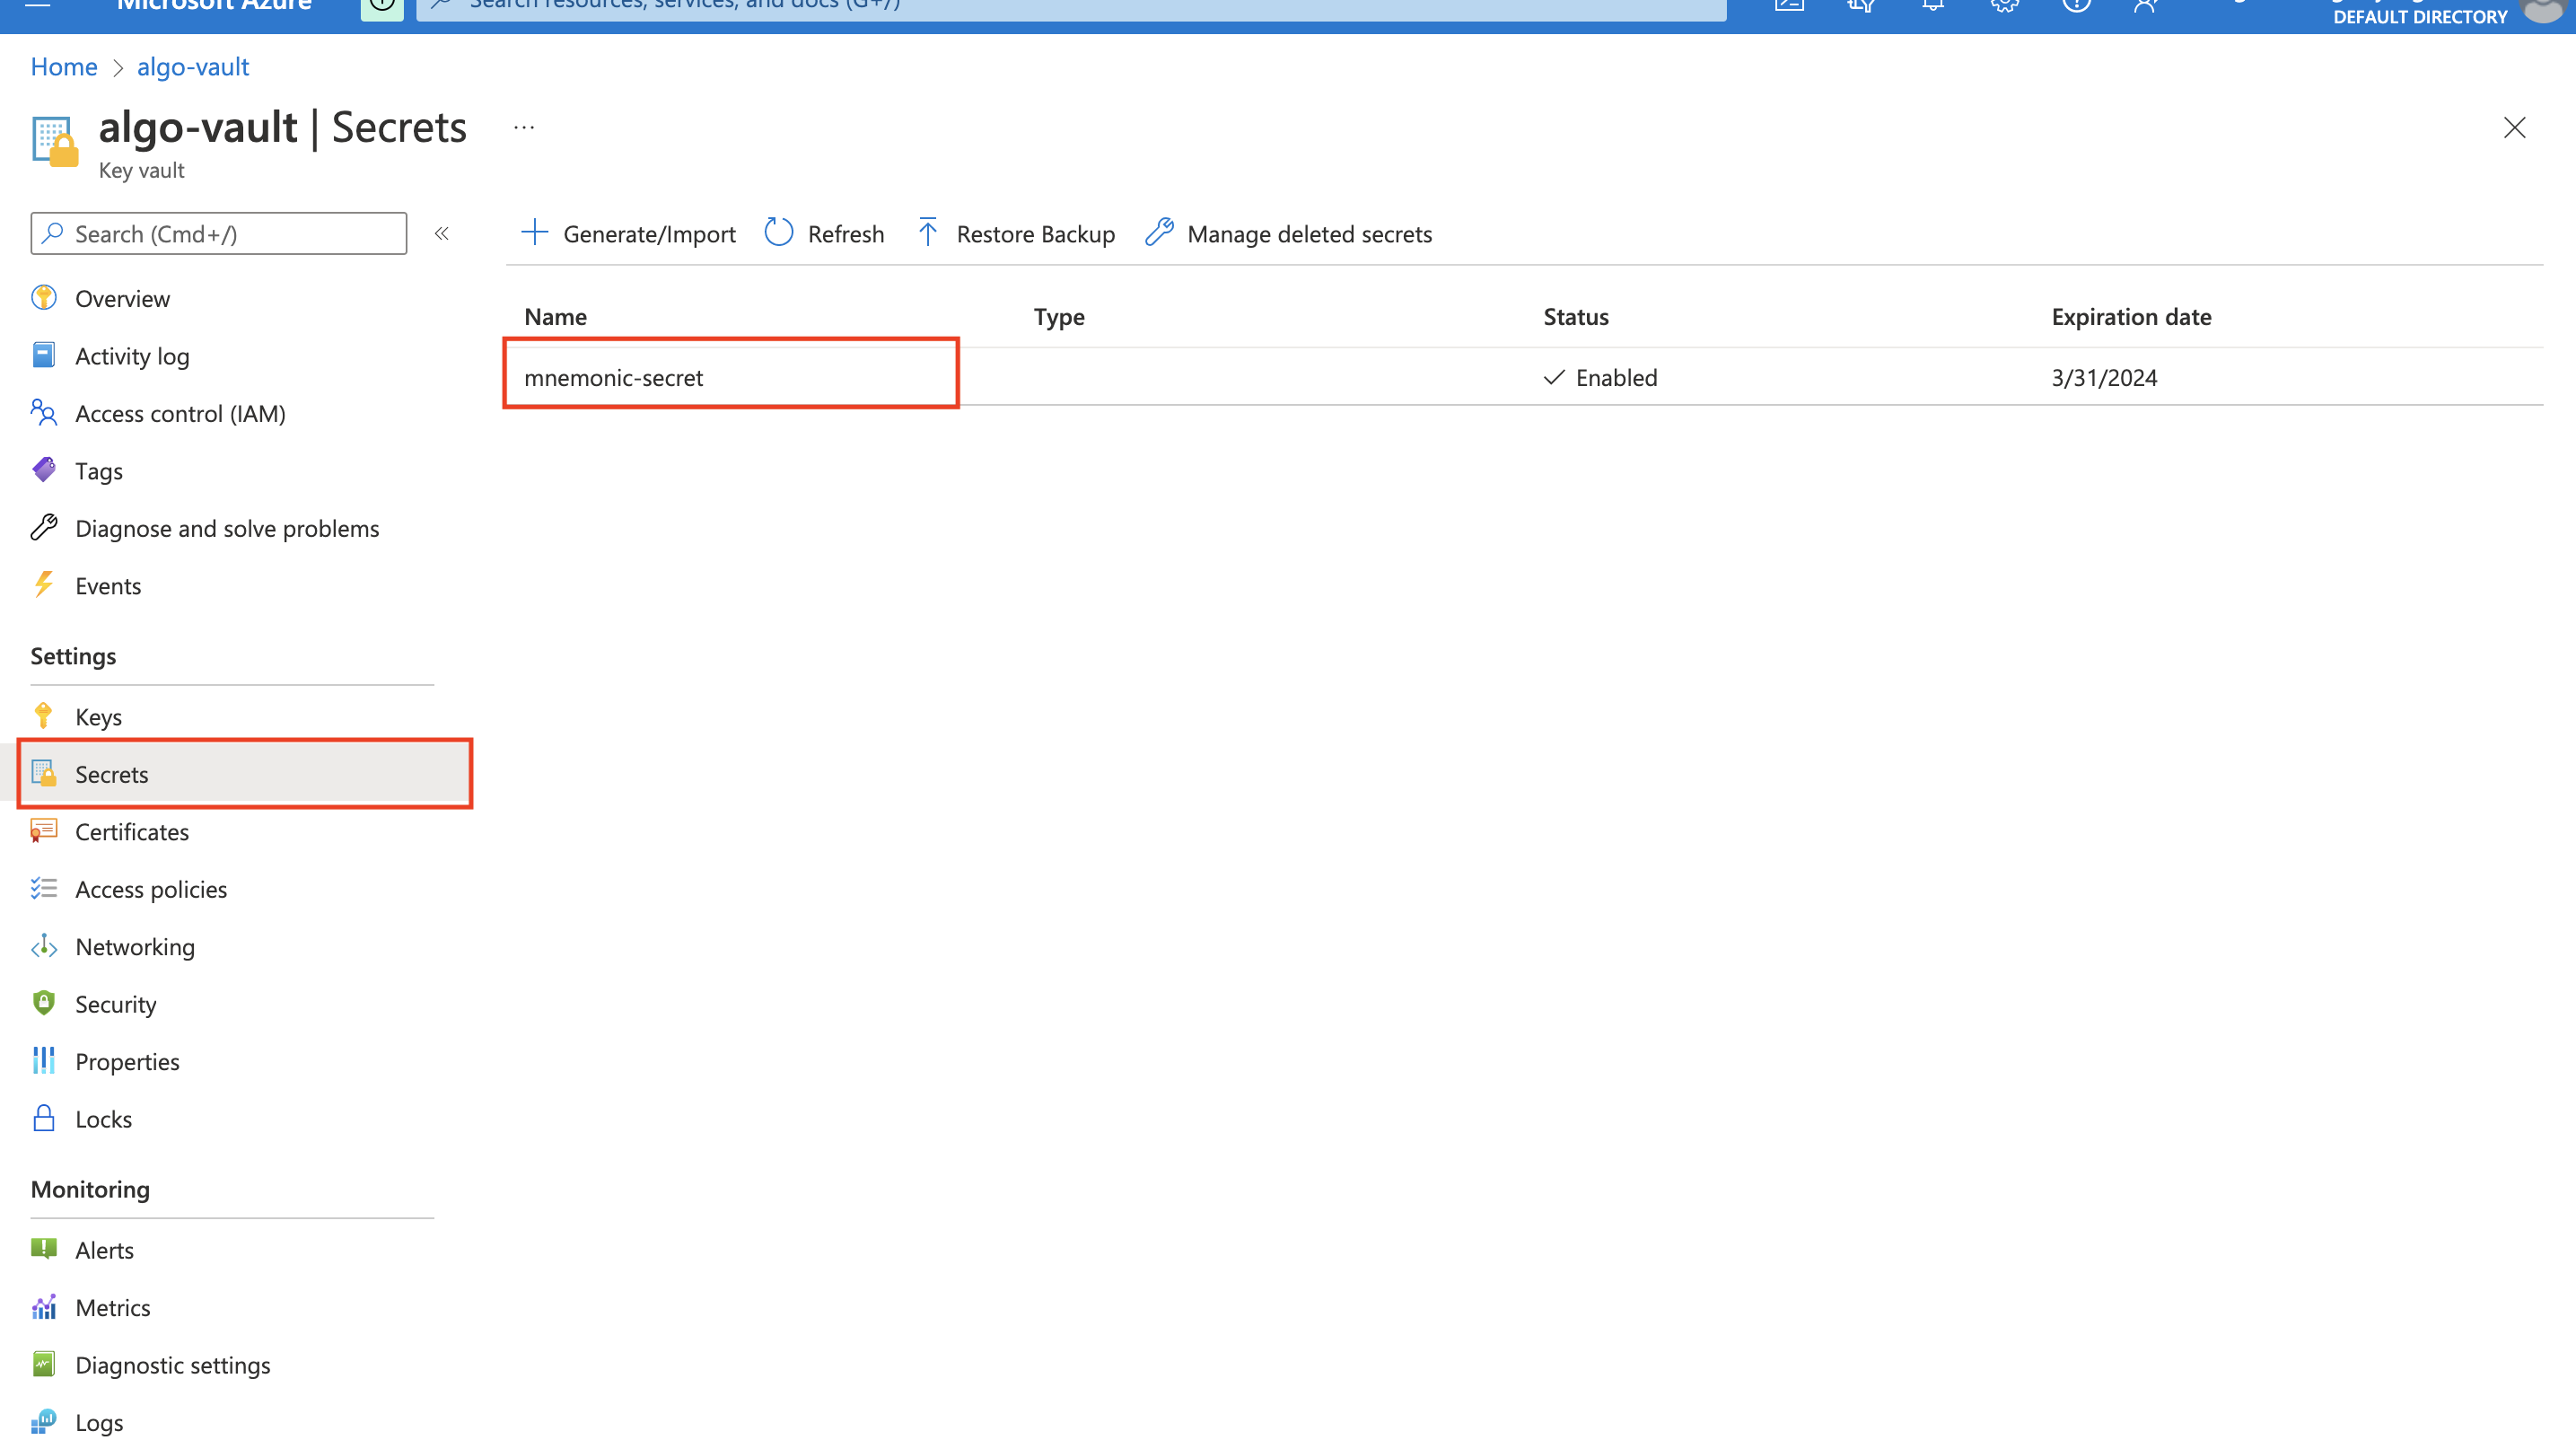This screenshot has height=1440, width=2576.
Task: Open the Security shield item
Action: point(43,1003)
